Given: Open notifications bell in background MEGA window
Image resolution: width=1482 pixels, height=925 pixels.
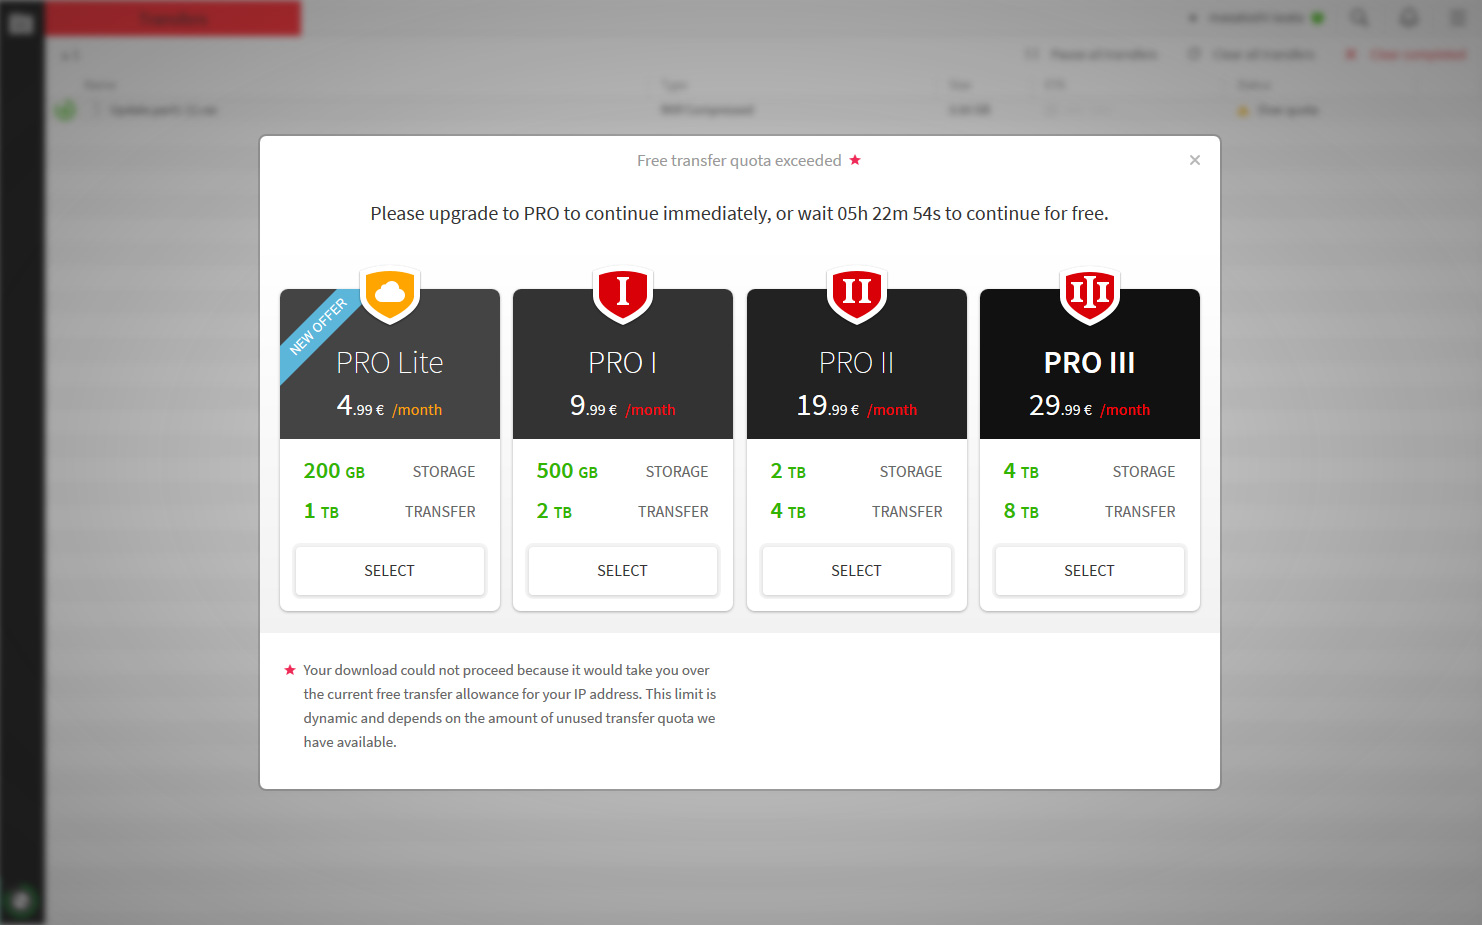Looking at the screenshot, I should click(x=1409, y=18).
